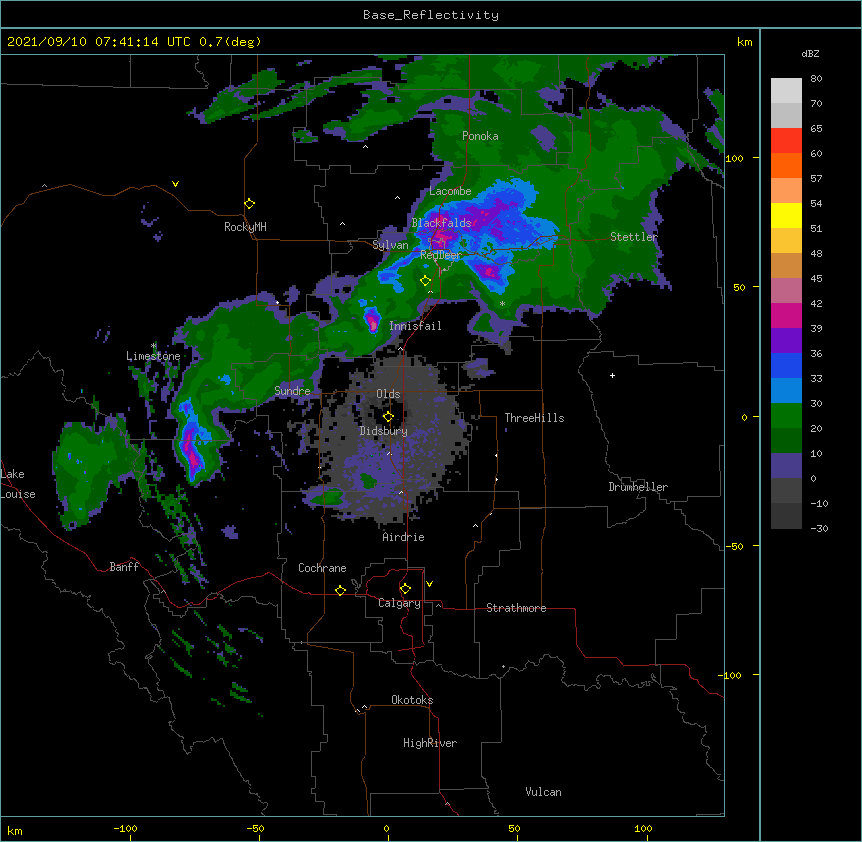Click the white plus marker north of Drumheller
This screenshot has height=842, width=862.
[612, 375]
